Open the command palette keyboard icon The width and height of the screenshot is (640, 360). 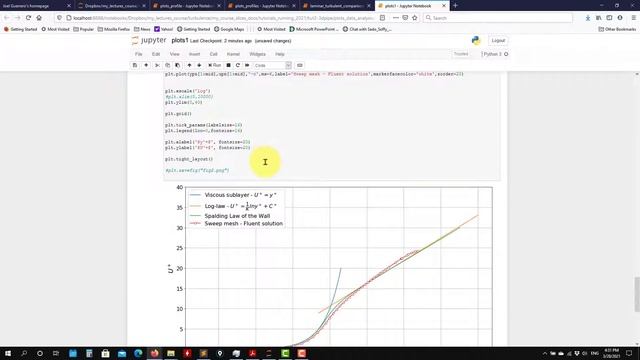(300, 65)
